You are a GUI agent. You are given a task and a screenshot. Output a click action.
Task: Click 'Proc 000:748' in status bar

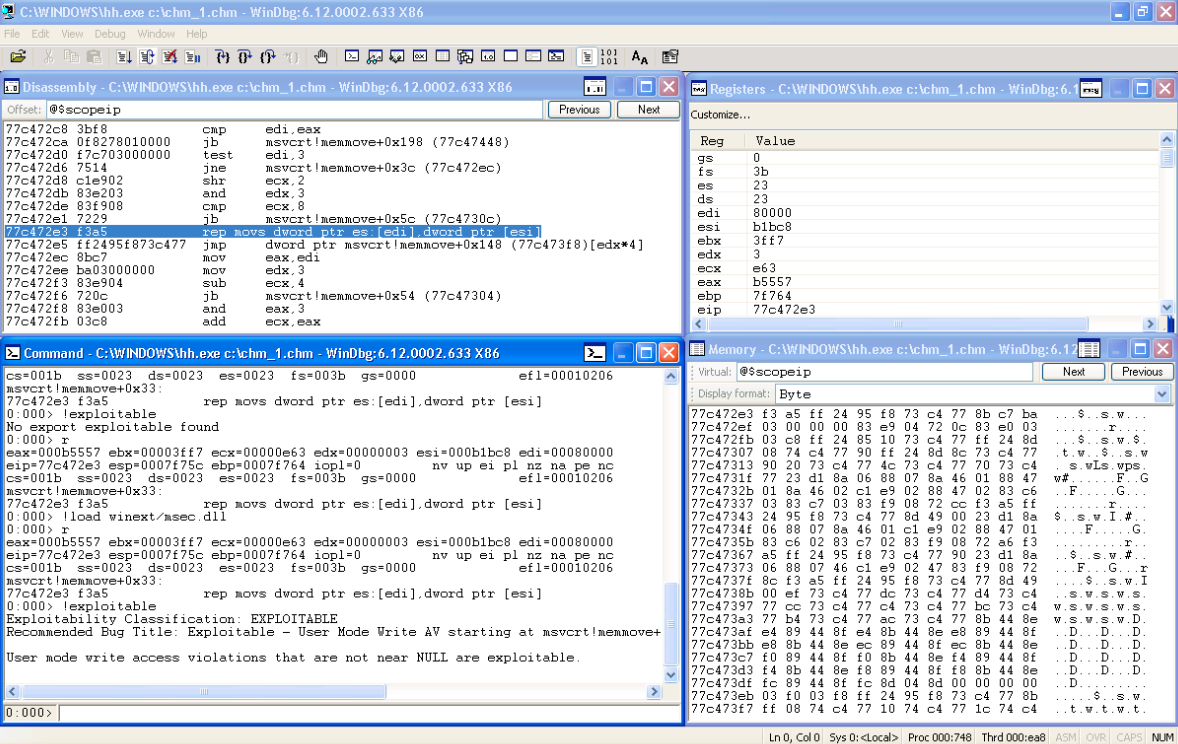click(x=939, y=737)
